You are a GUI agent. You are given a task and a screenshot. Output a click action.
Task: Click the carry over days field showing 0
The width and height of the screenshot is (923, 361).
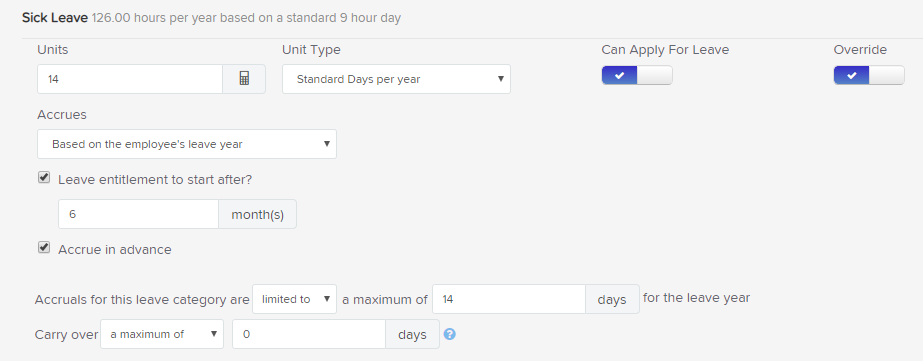pyautogui.click(x=309, y=334)
